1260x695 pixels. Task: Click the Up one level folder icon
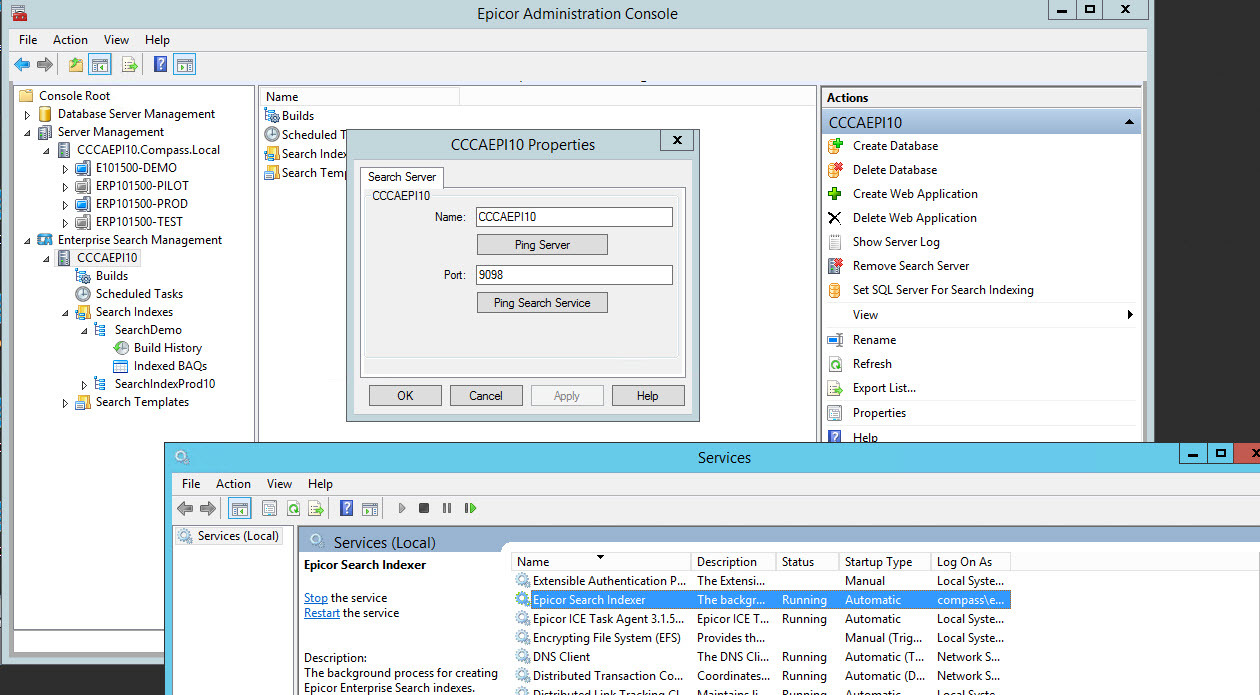(76, 65)
